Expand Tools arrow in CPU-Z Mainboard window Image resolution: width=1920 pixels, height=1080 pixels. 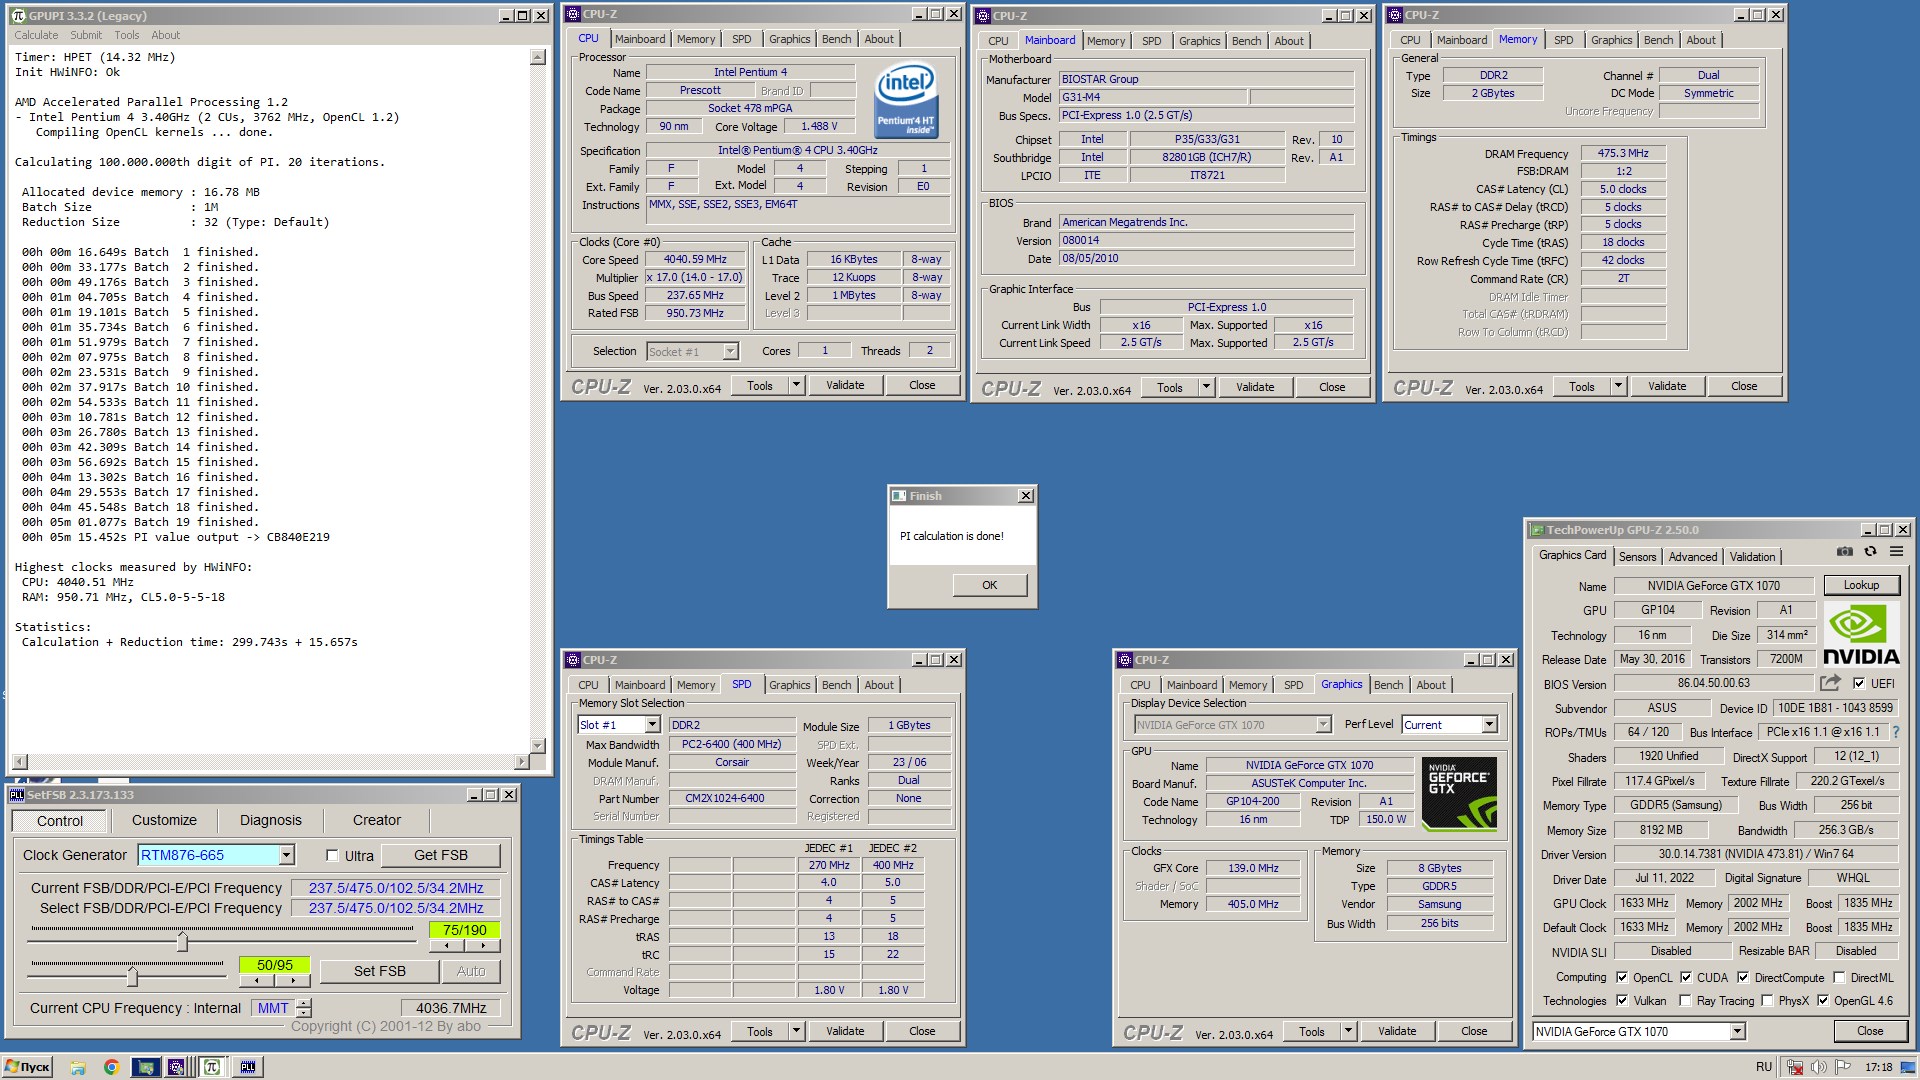click(x=1206, y=387)
